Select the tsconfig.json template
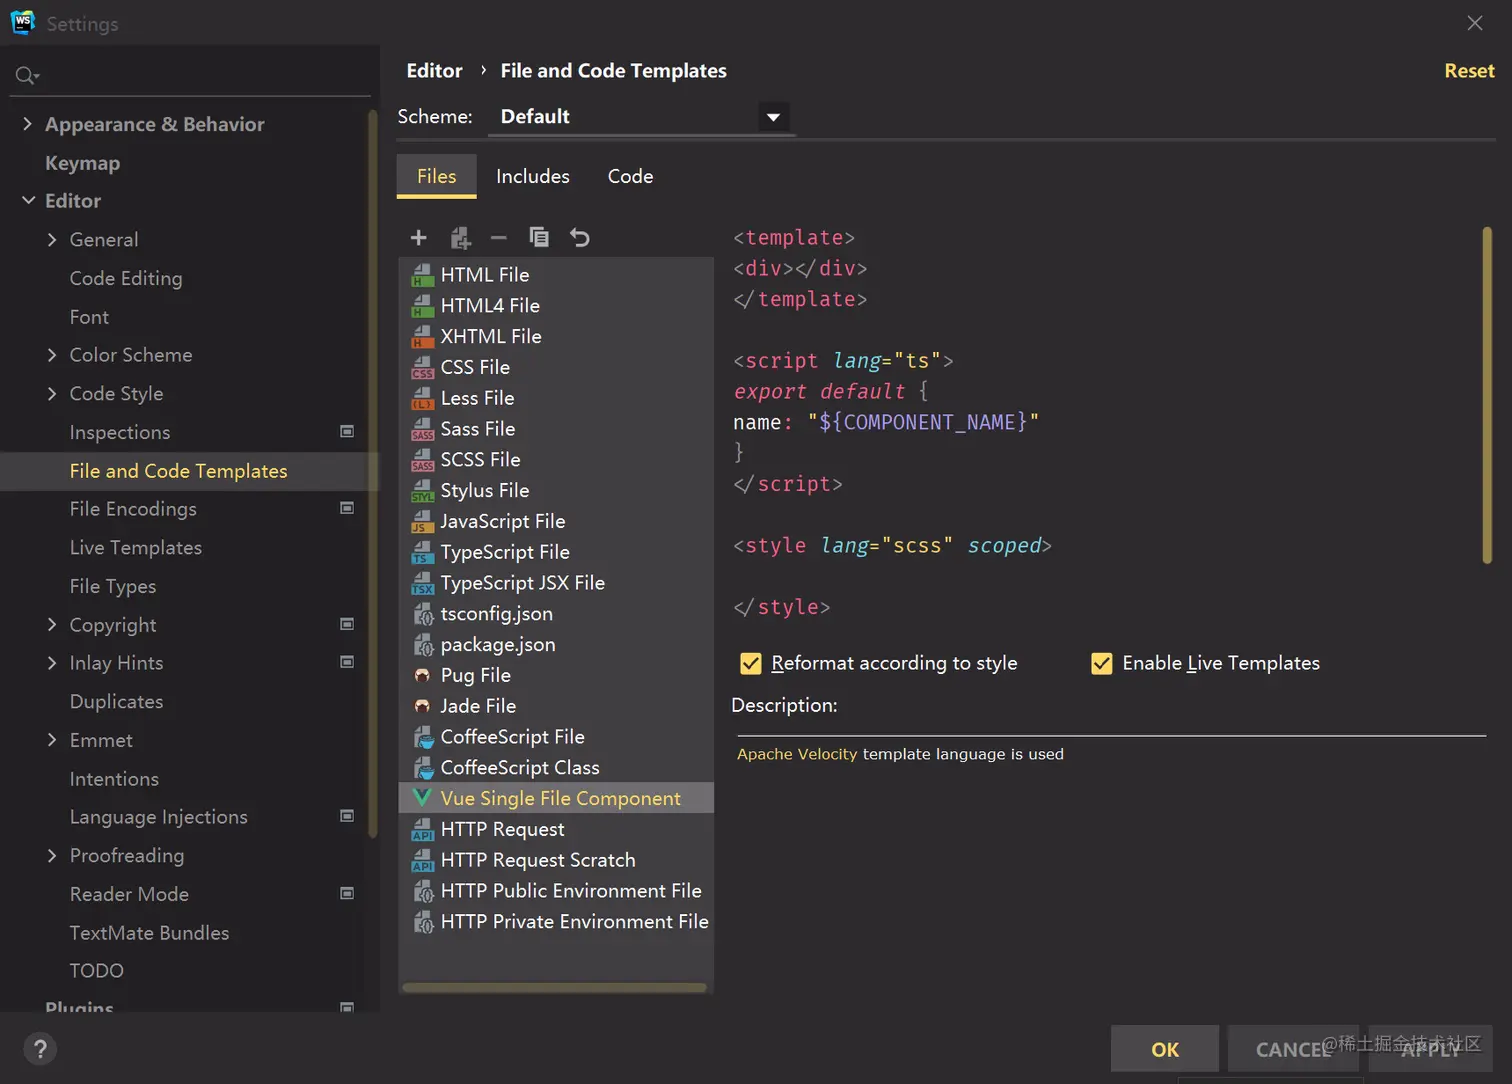 [x=556, y=614]
